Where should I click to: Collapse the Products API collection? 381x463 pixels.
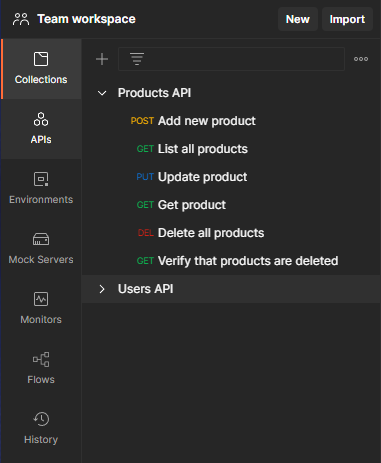point(102,93)
